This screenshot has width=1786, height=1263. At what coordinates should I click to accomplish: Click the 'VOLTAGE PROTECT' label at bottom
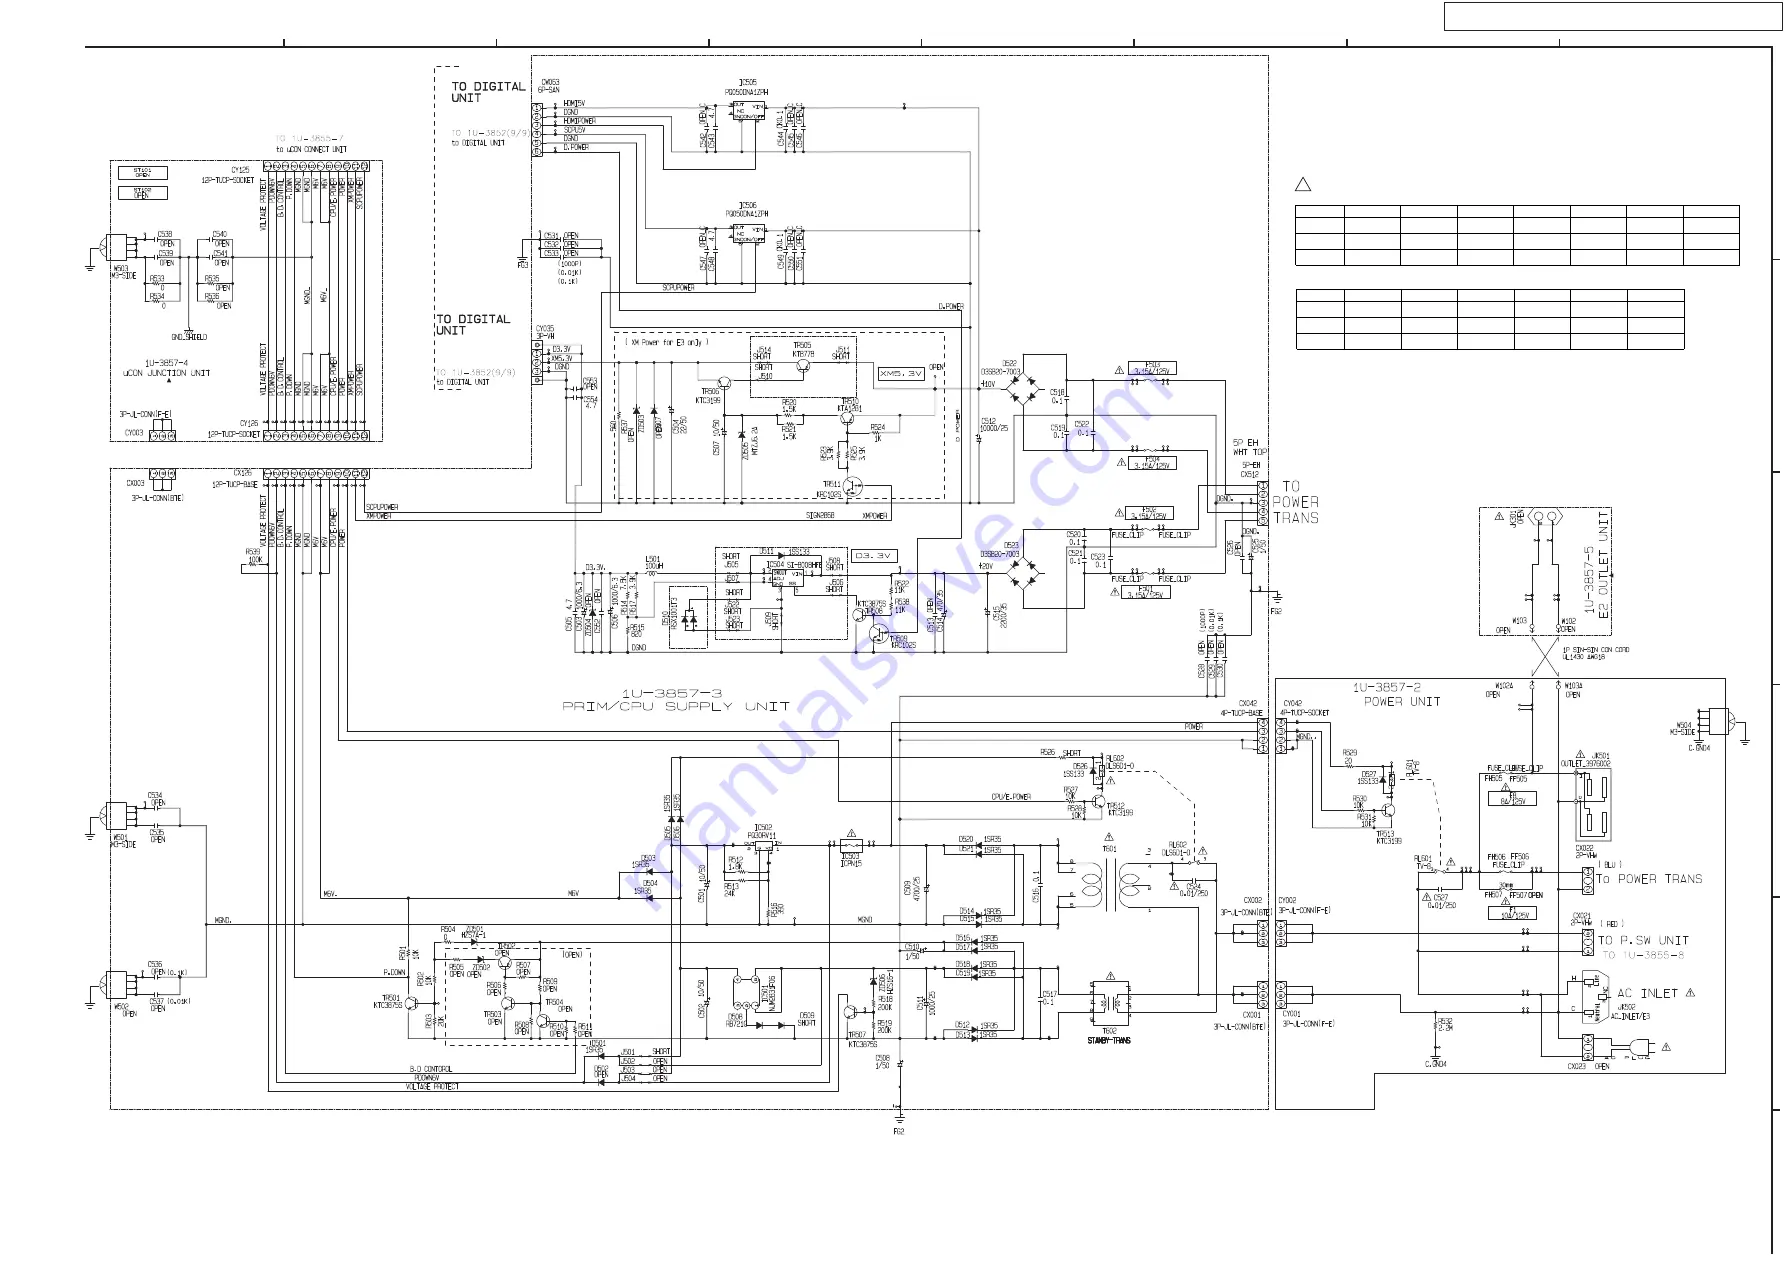432,1087
